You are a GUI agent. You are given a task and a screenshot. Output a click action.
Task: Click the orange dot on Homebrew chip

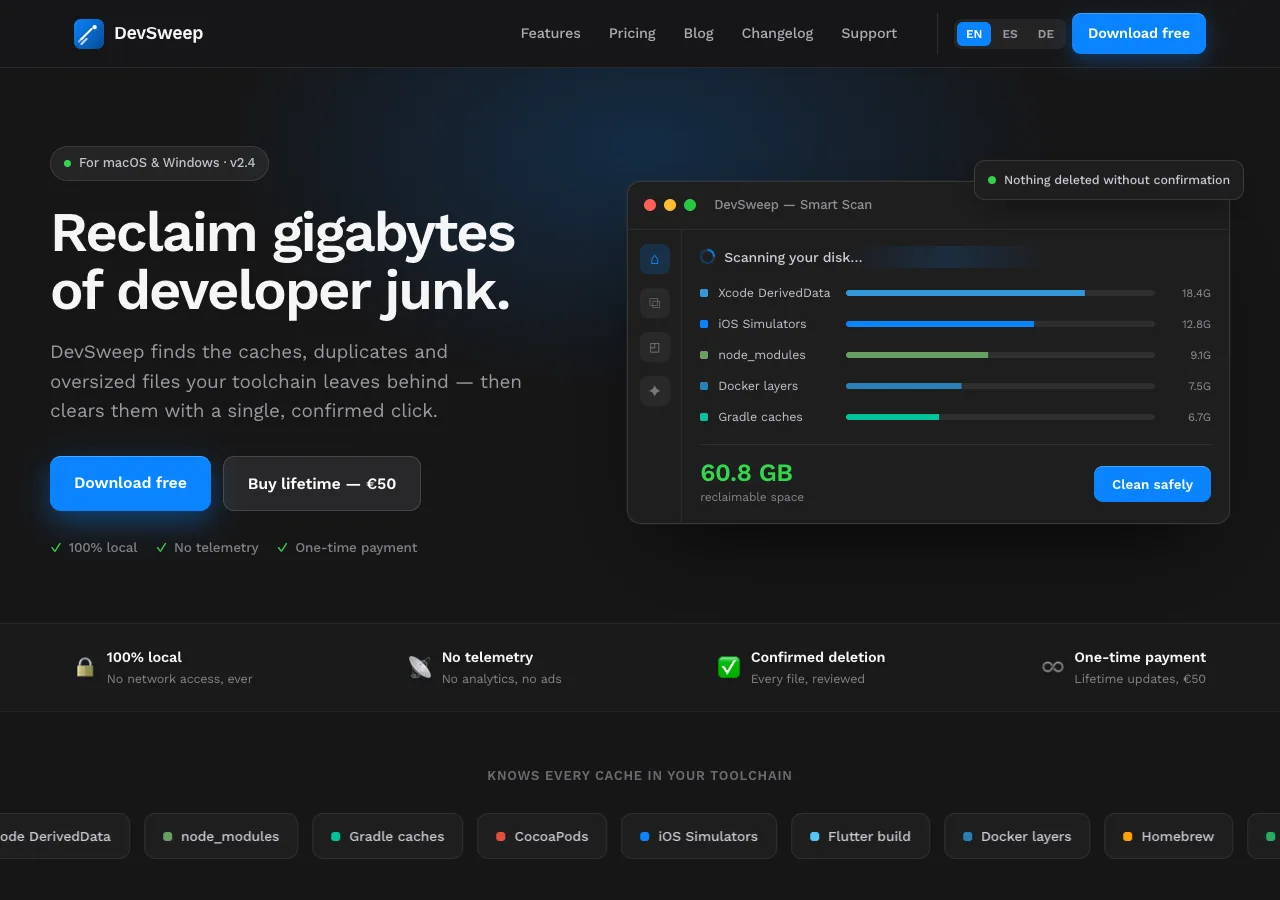click(x=1127, y=836)
